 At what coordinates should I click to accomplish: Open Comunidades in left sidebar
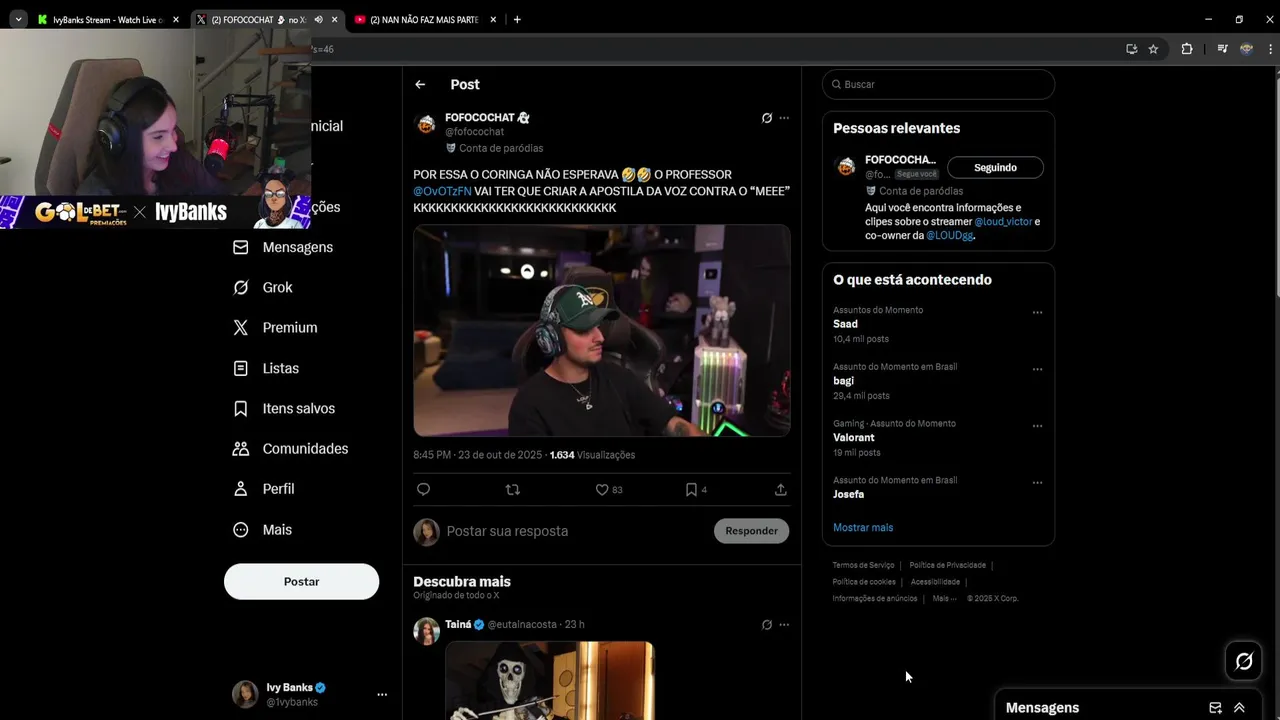tap(290, 448)
